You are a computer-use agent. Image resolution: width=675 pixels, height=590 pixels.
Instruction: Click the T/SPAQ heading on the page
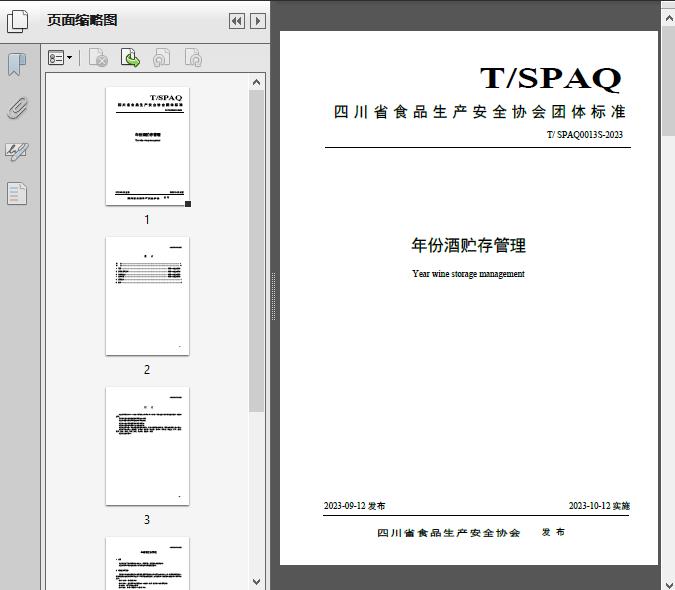551,78
